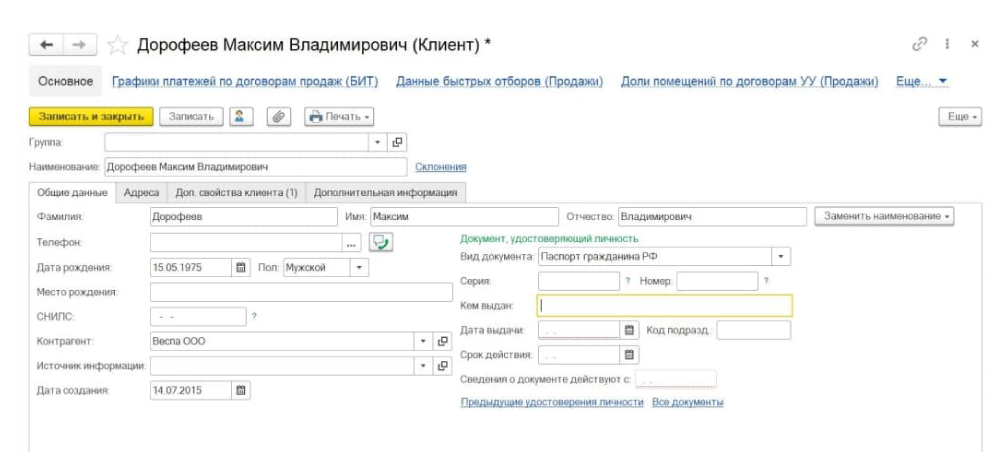Click the Записать и закрыть button
The image size is (1000, 452).
point(90,117)
